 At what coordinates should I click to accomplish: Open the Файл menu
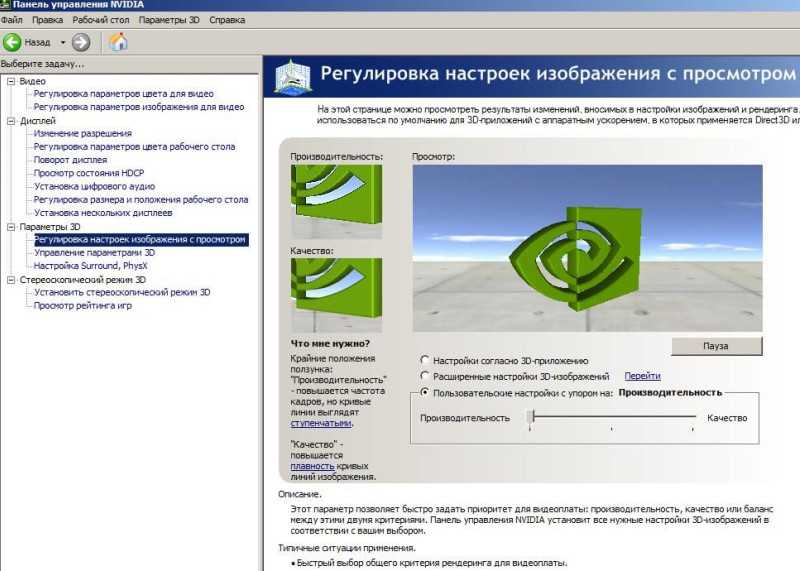(12, 20)
